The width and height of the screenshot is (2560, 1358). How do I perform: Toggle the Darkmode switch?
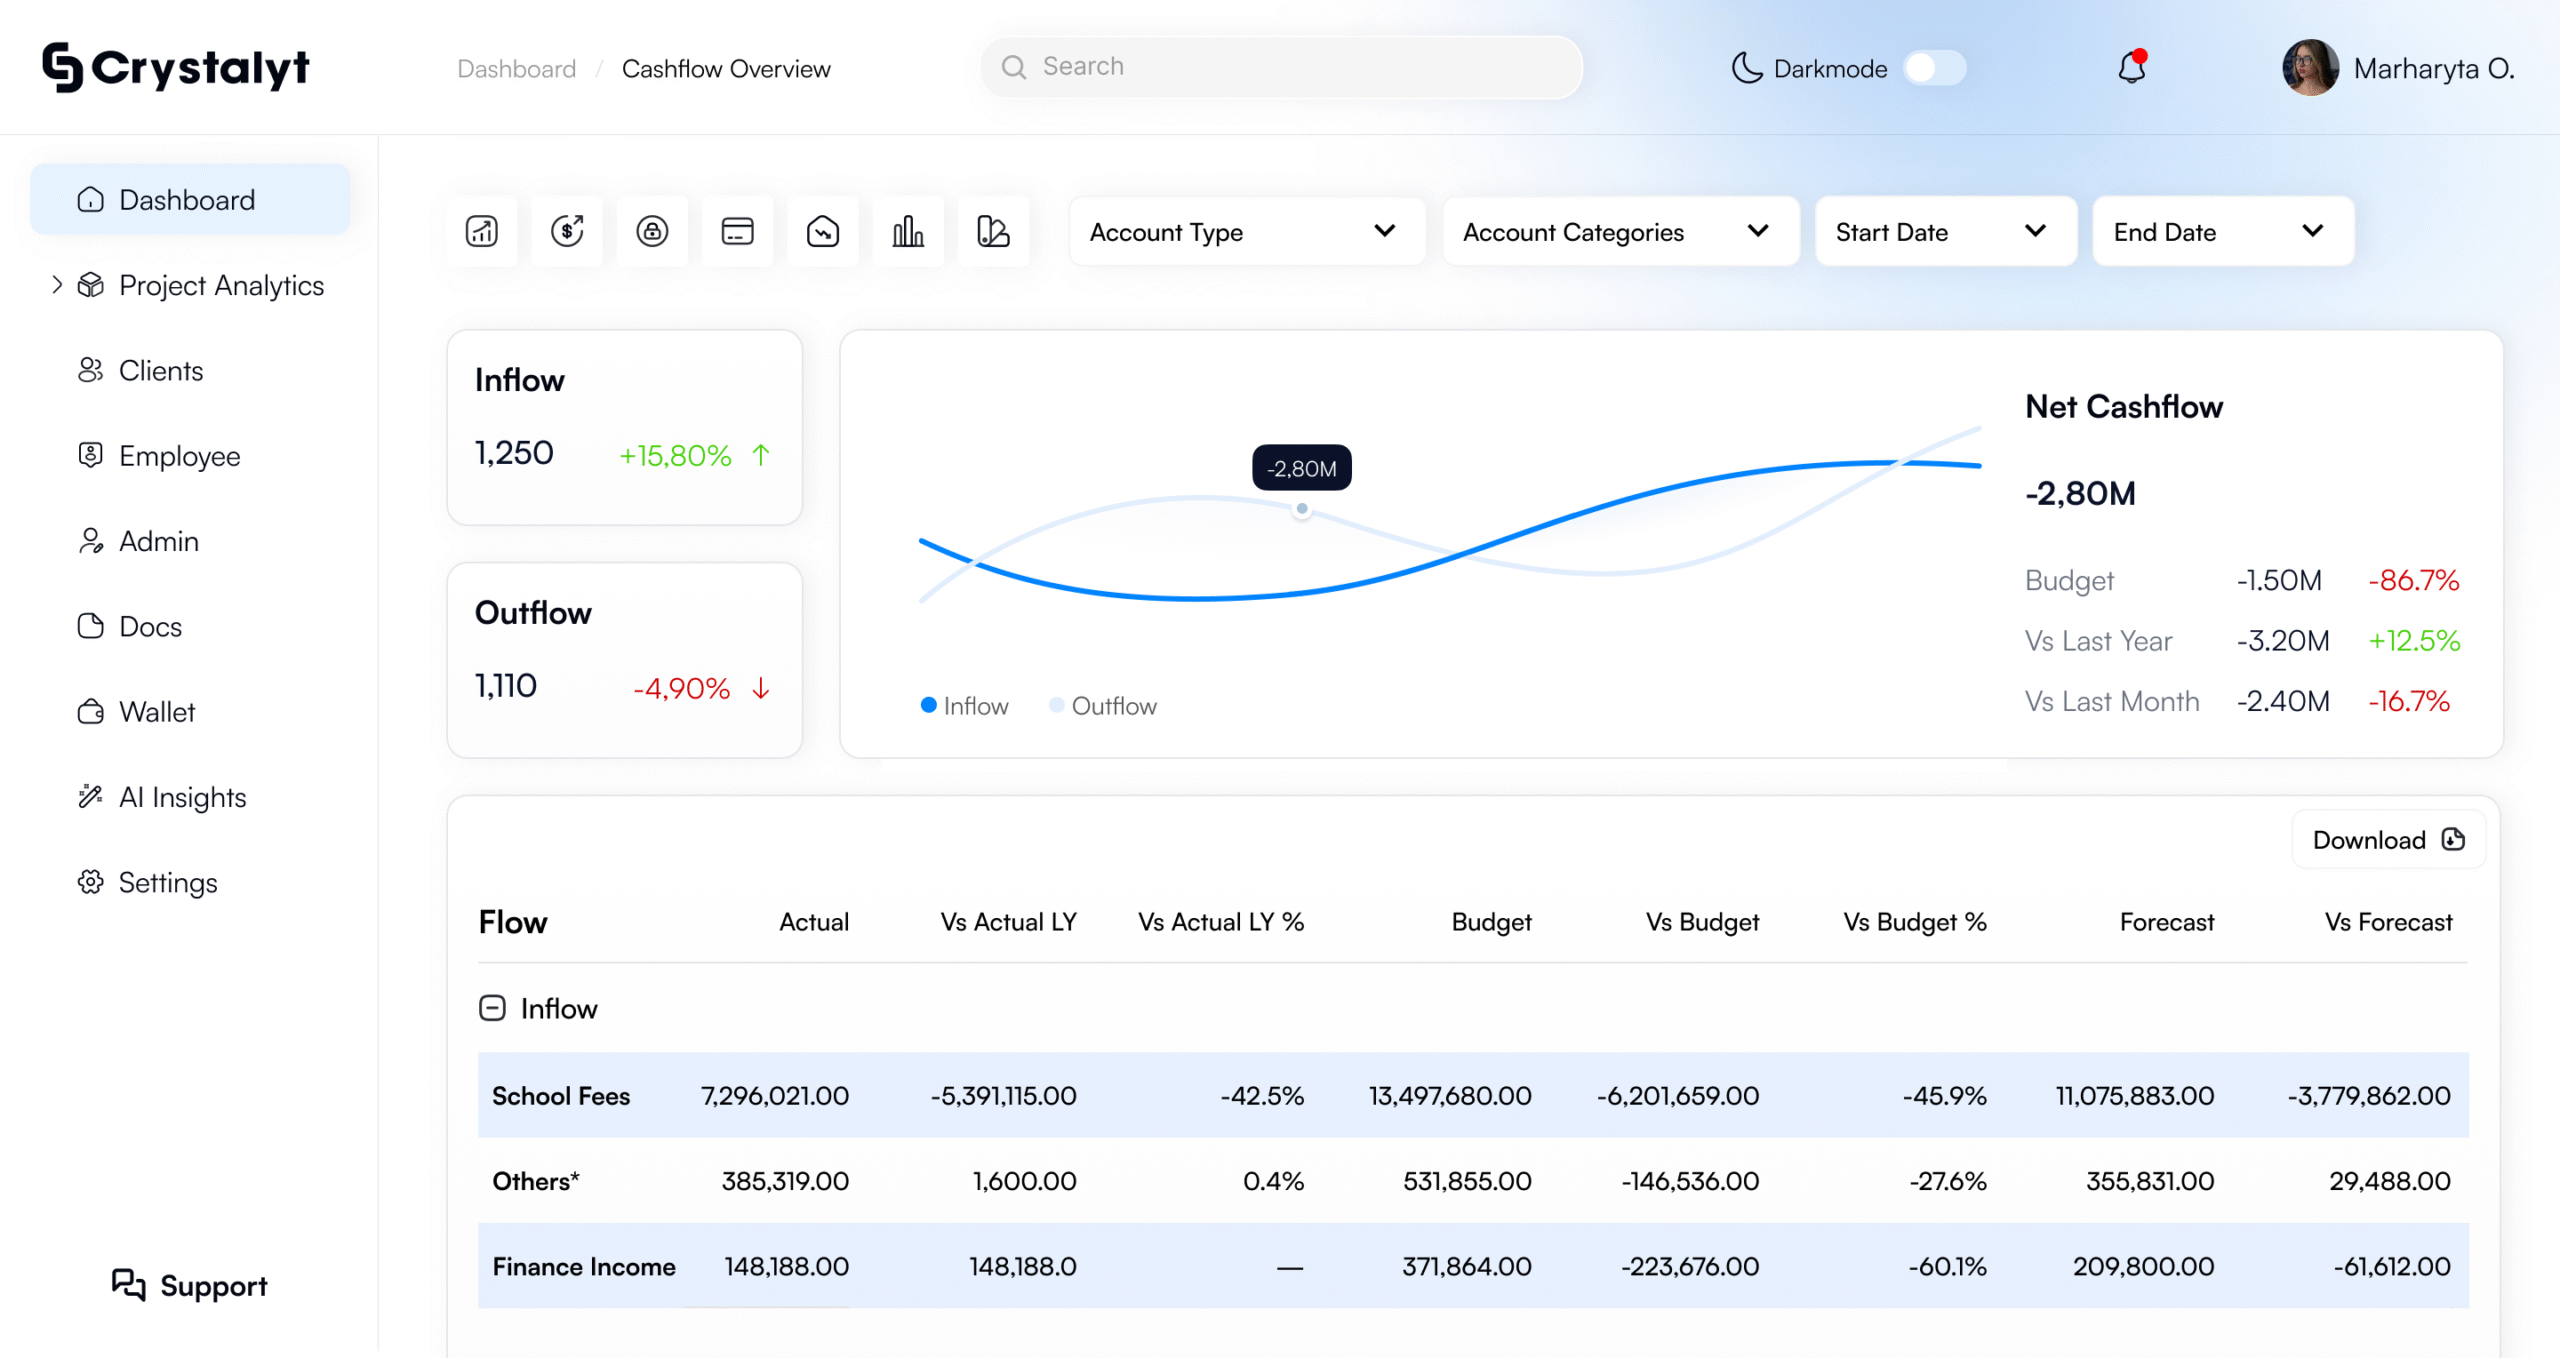click(x=1934, y=68)
